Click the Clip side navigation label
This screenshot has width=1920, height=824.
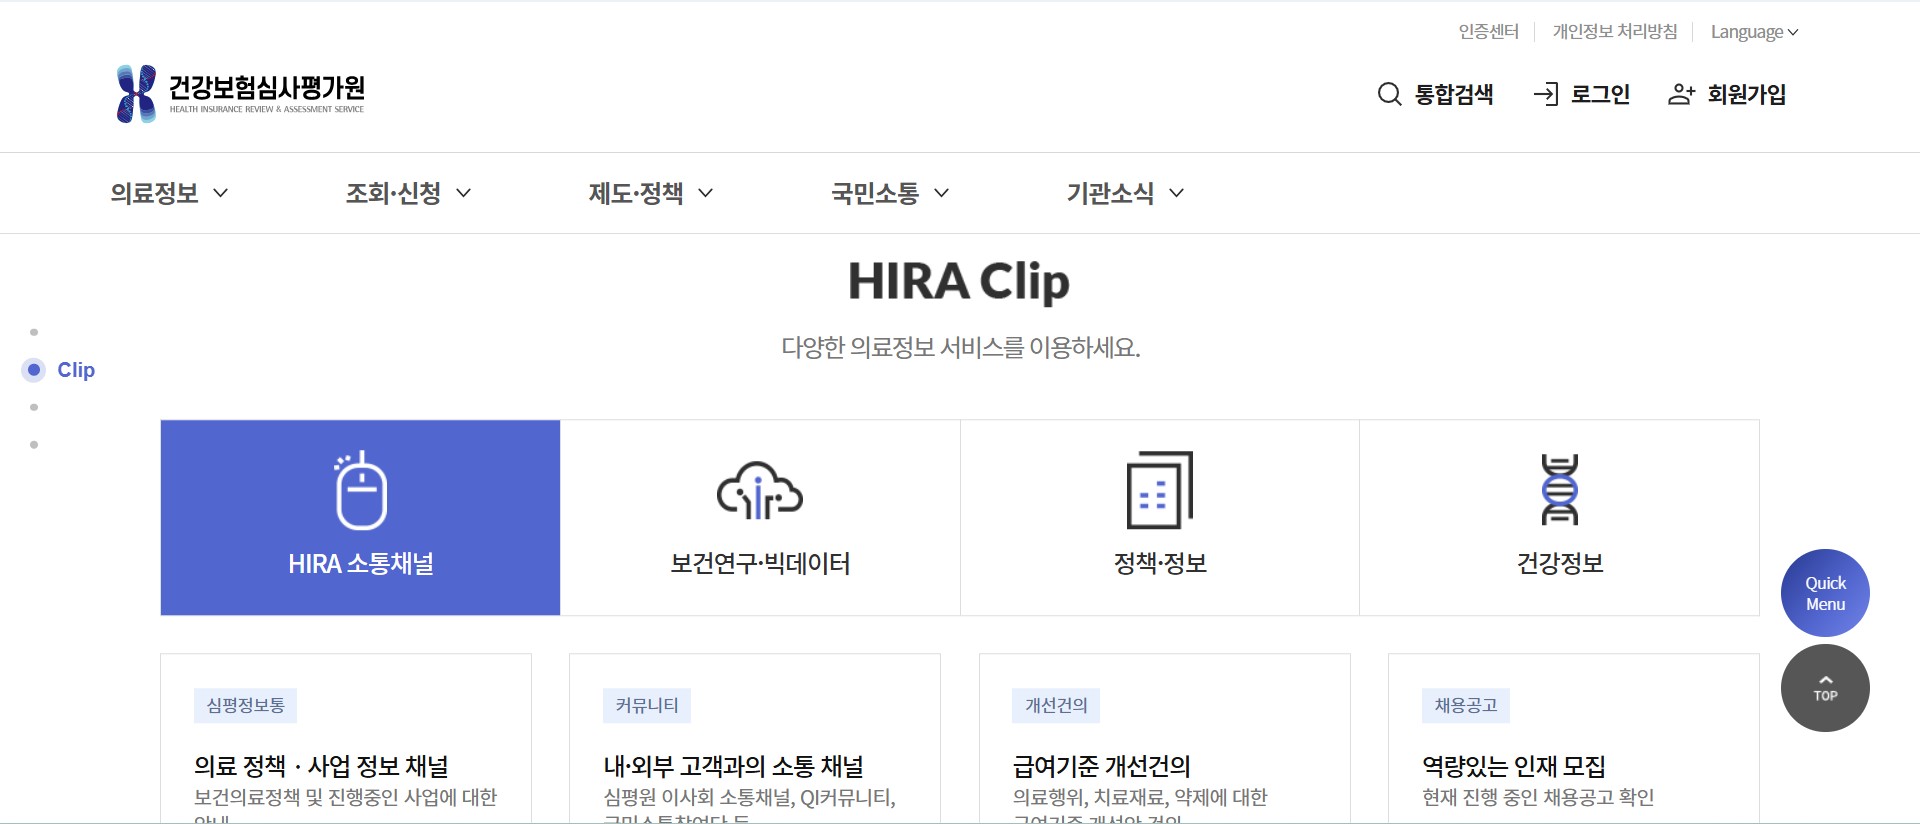(76, 370)
